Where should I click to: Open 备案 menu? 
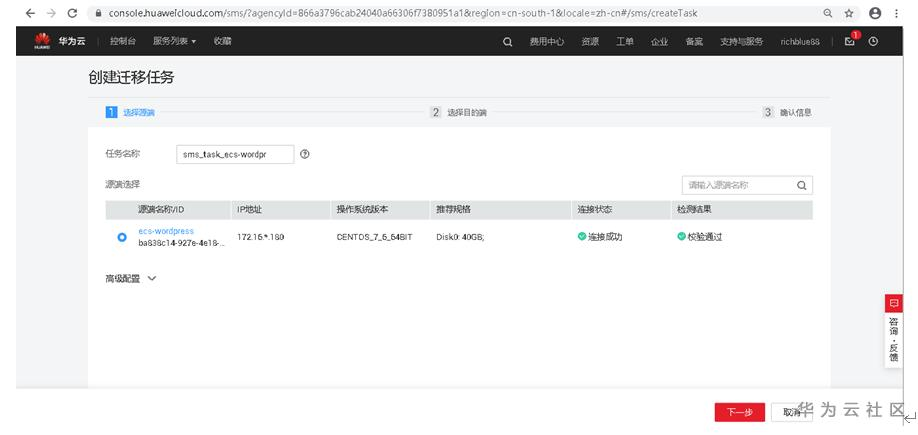pyautogui.click(x=694, y=42)
